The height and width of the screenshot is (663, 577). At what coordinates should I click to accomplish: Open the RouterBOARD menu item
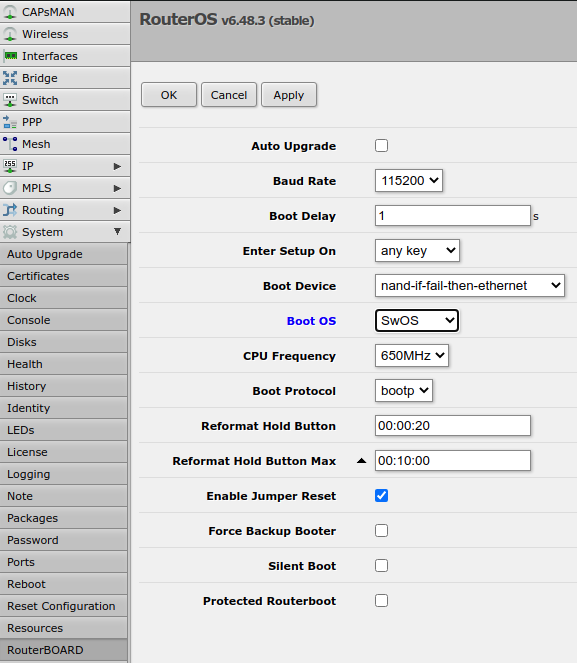click(x=63, y=650)
